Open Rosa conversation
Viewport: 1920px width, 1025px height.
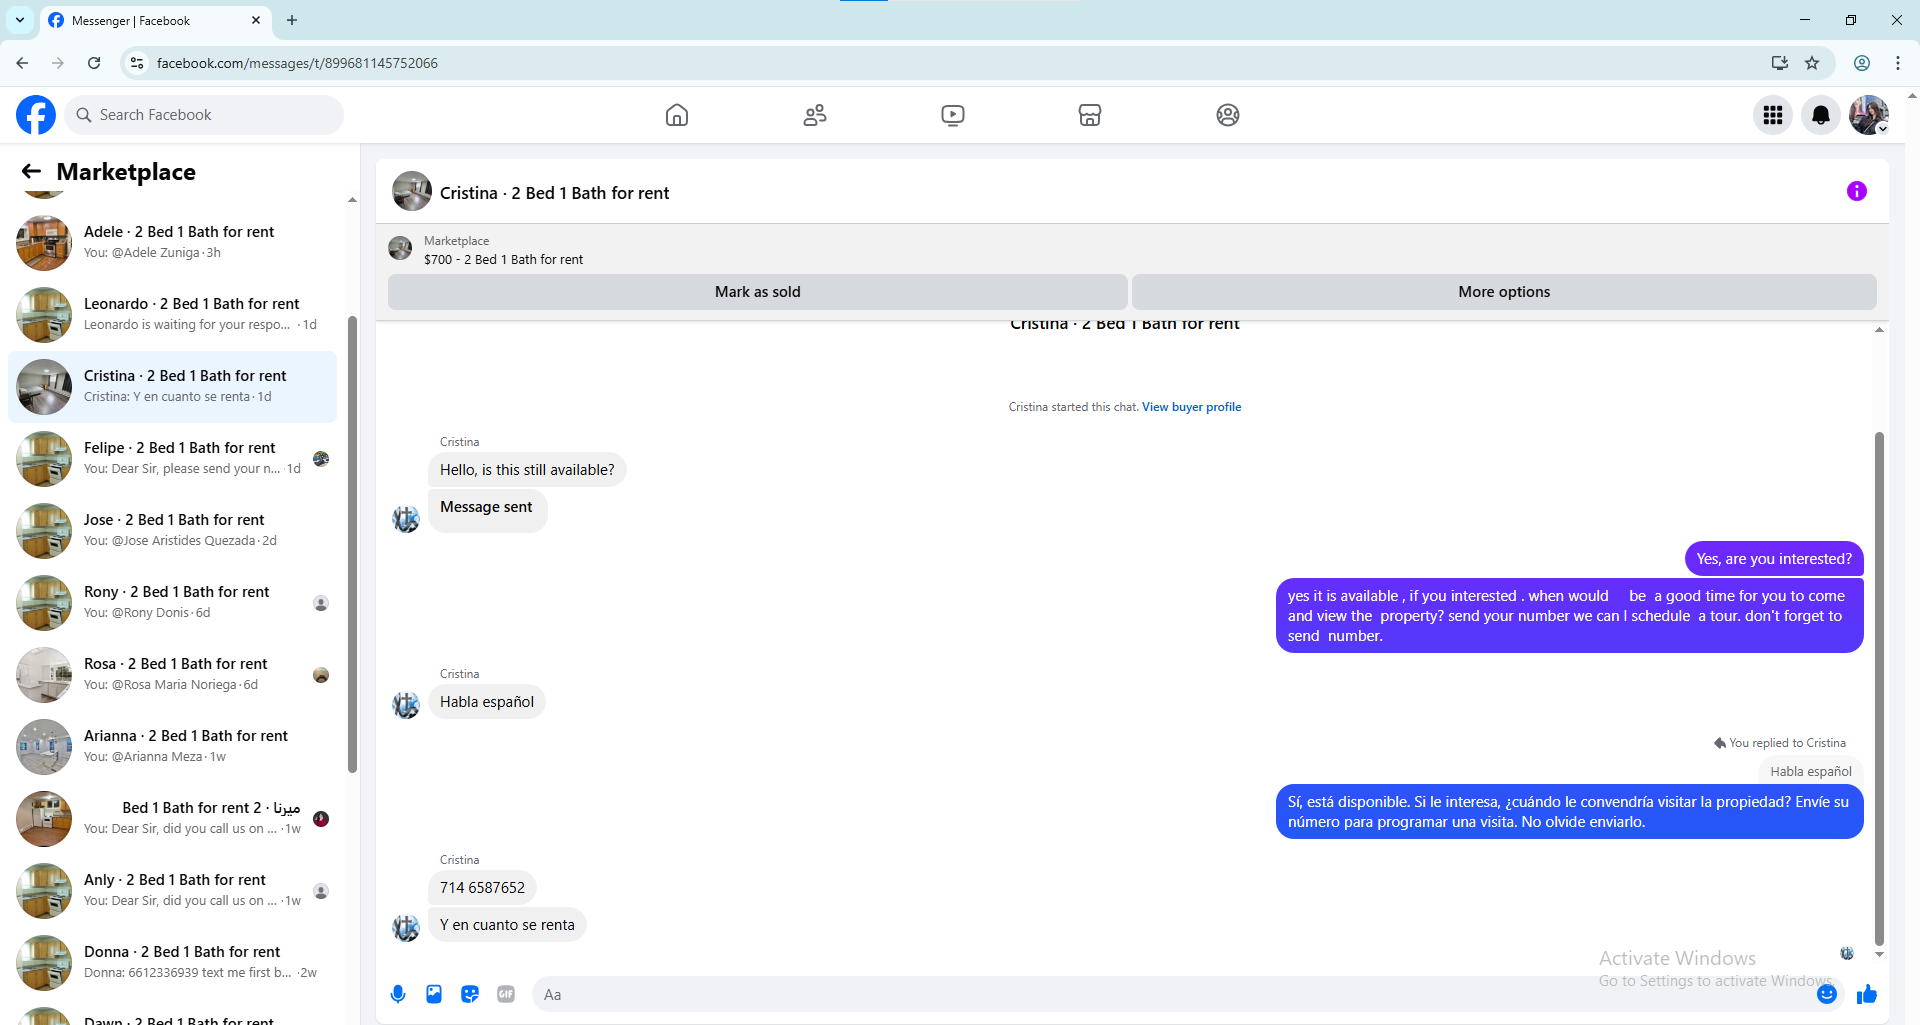(172, 674)
